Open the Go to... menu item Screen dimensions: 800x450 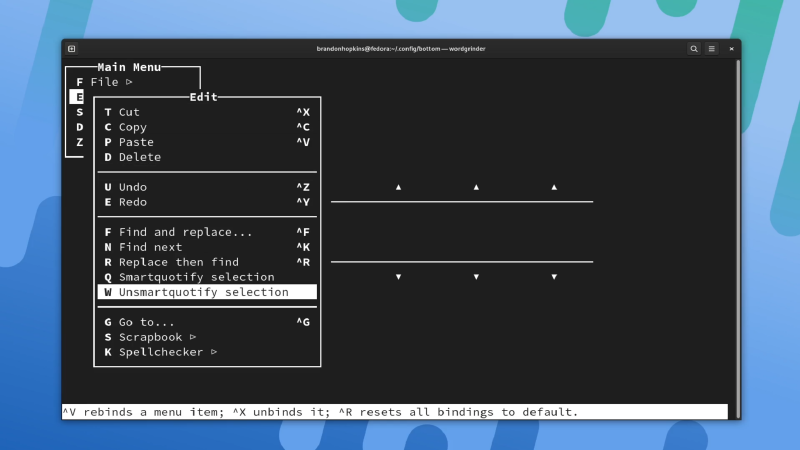146,322
